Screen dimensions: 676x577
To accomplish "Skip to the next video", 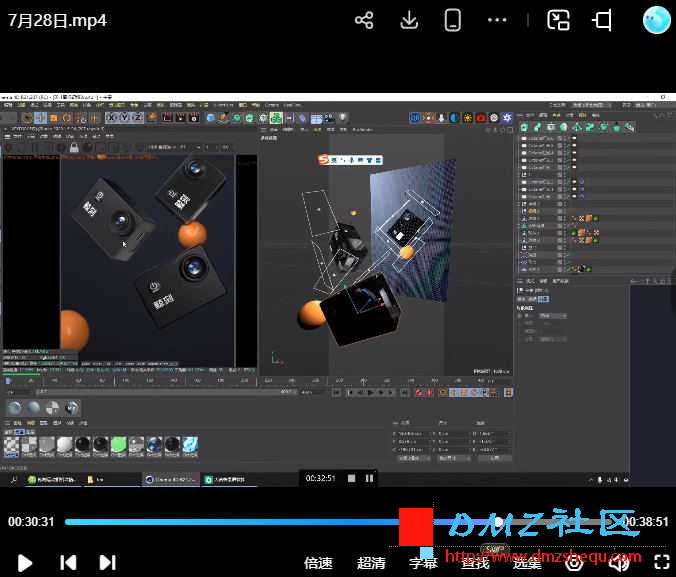I will pyautogui.click(x=108, y=562).
